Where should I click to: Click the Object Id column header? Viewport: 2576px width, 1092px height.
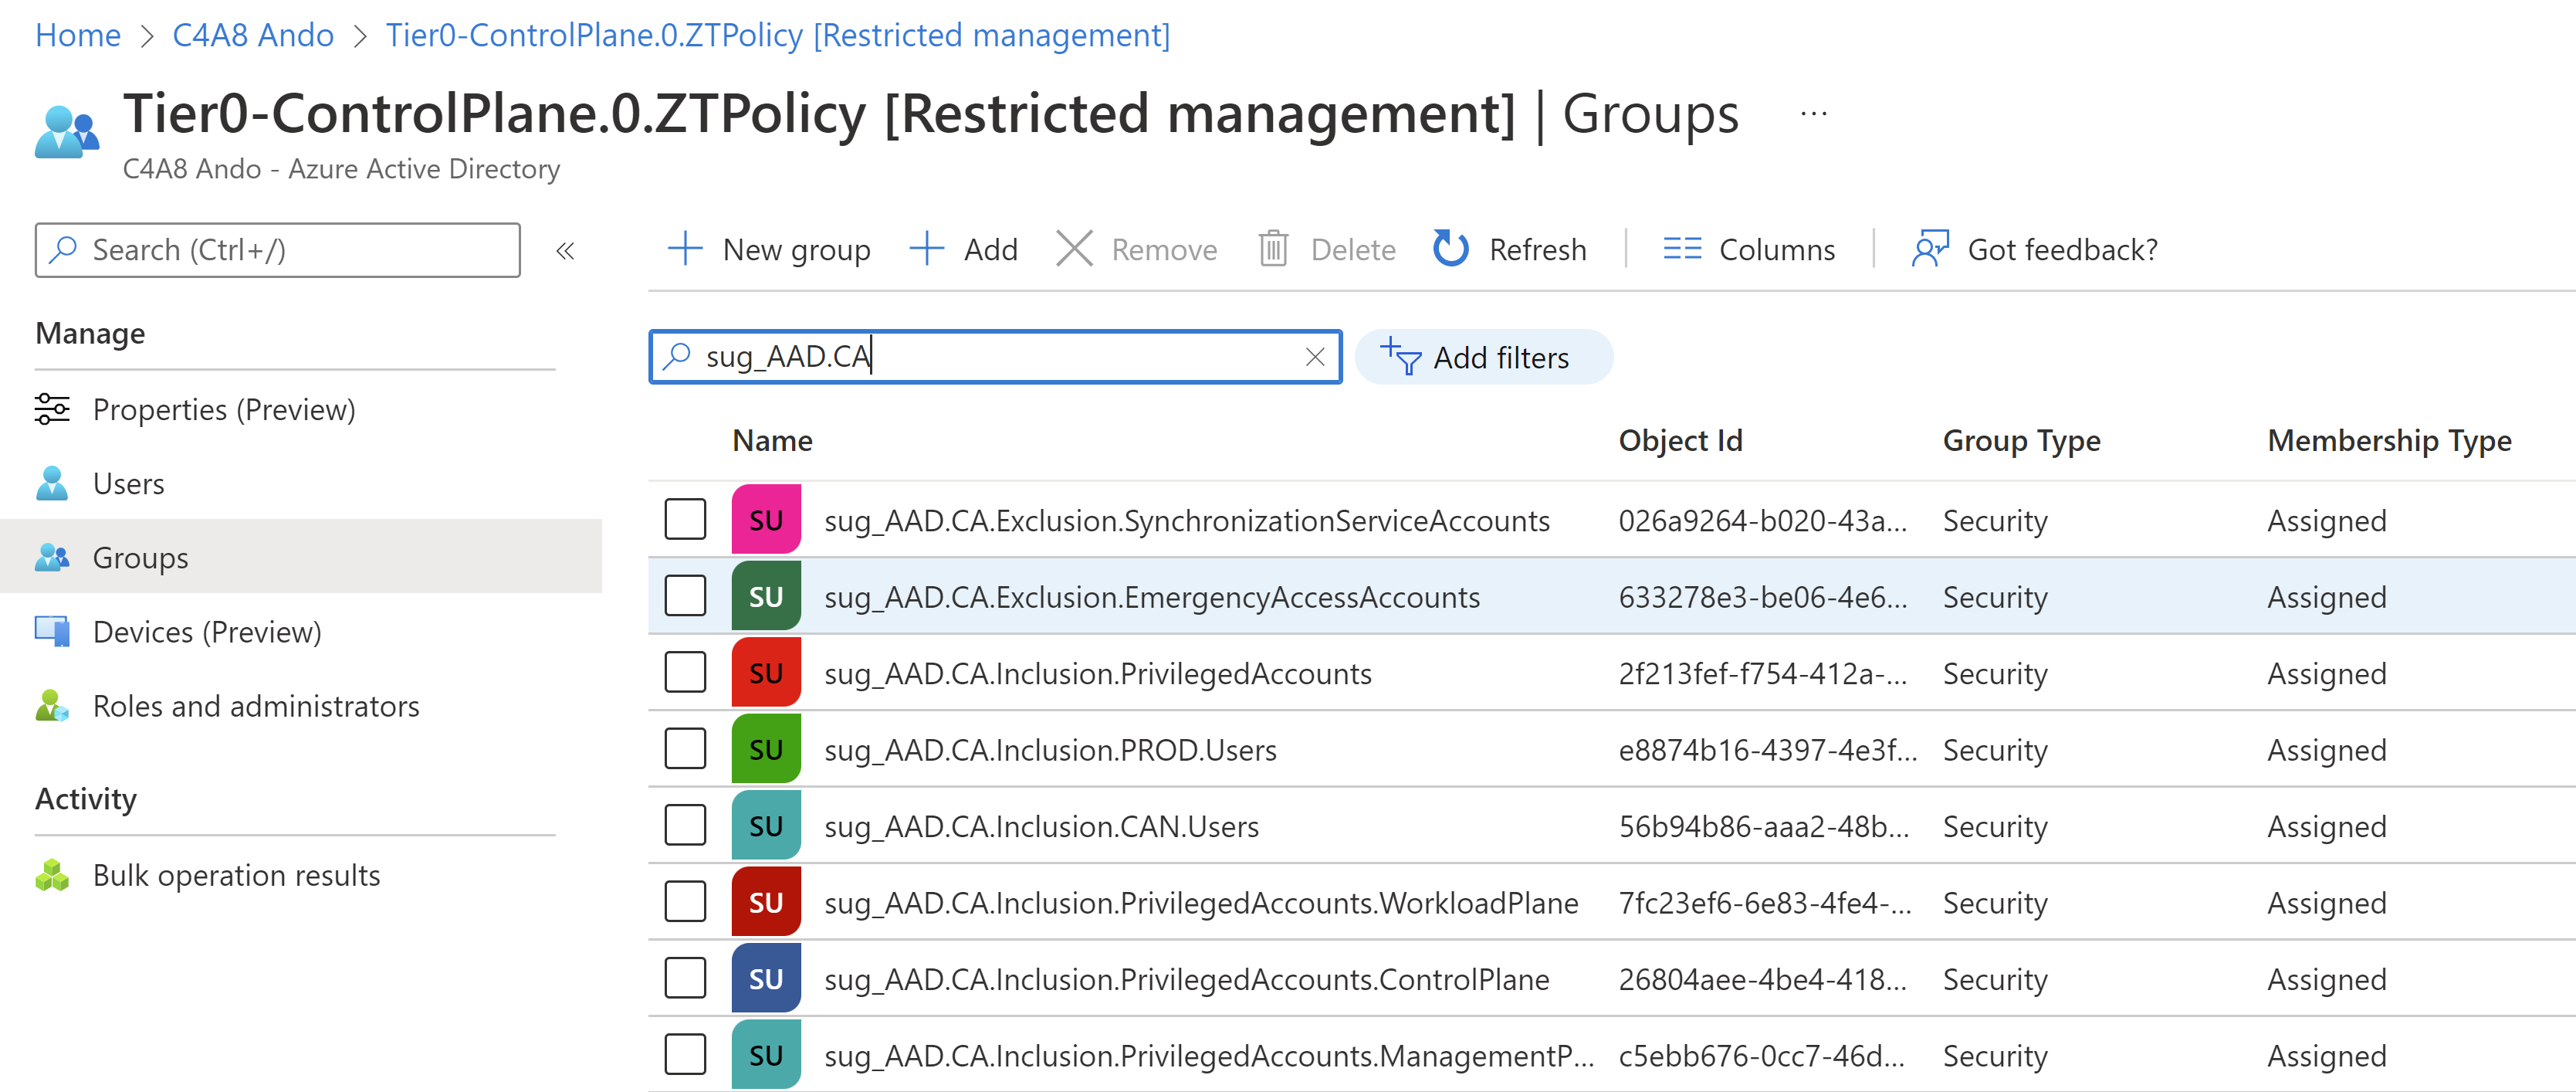(1680, 440)
